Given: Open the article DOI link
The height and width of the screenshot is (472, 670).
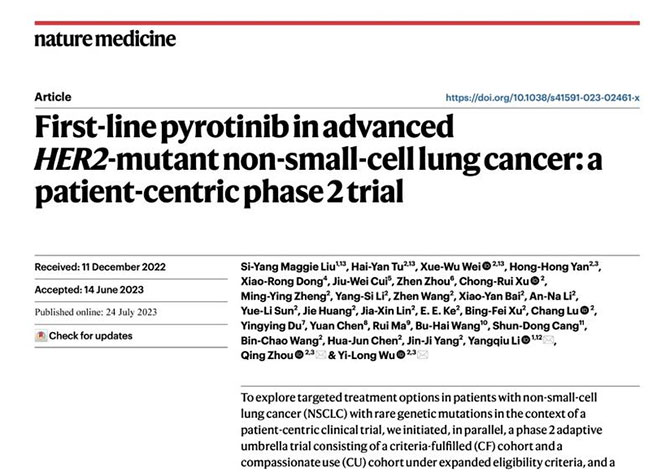Looking at the screenshot, I should tap(542, 98).
